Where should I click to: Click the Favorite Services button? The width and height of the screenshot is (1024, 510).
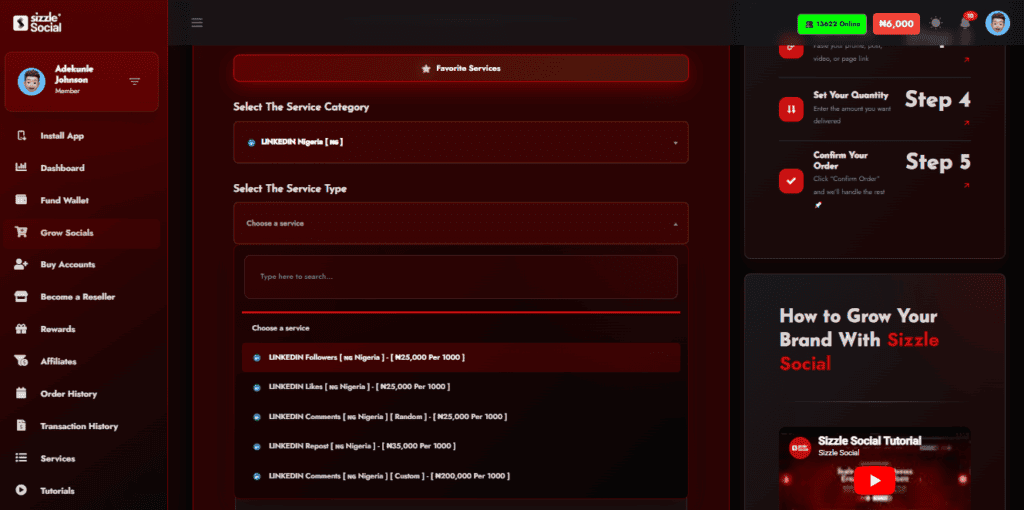coord(461,68)
